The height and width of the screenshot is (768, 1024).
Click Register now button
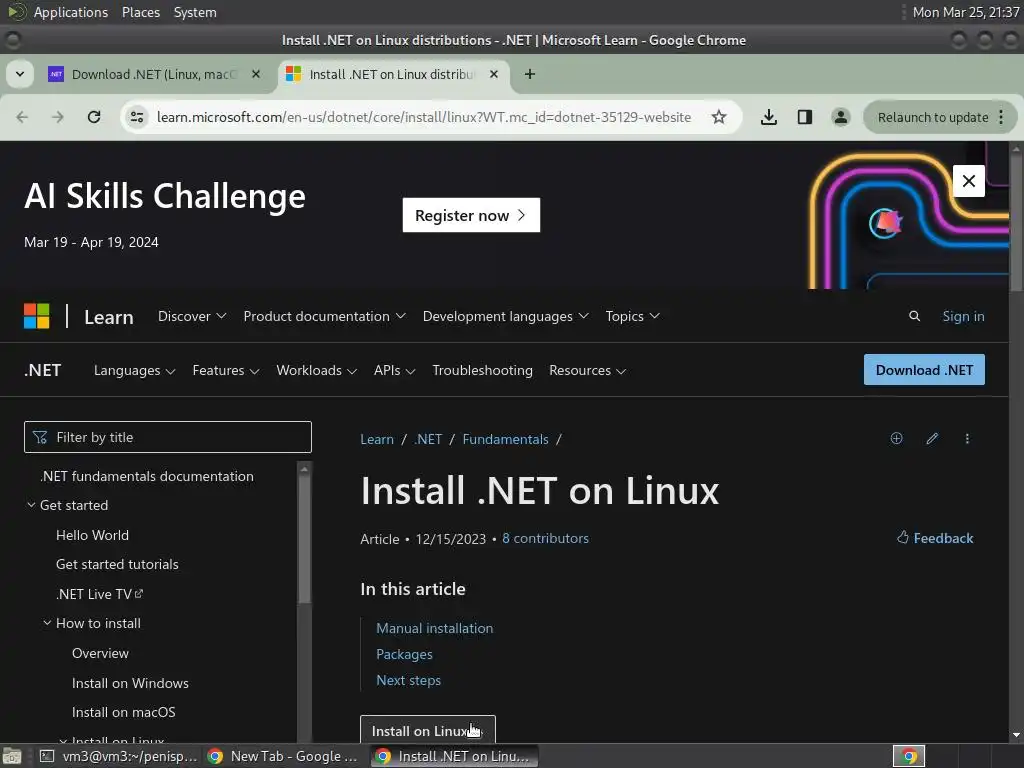point(471,215)
